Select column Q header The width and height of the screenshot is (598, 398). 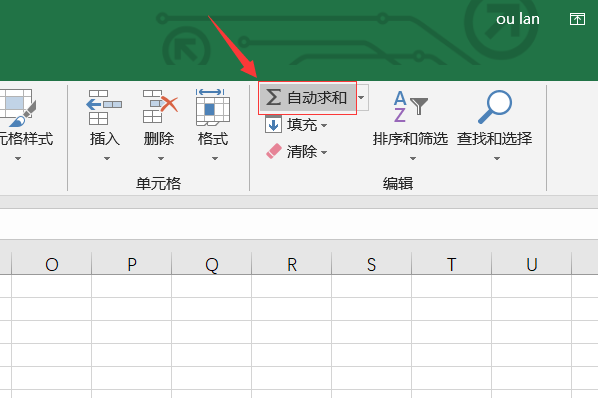point(212,263)
